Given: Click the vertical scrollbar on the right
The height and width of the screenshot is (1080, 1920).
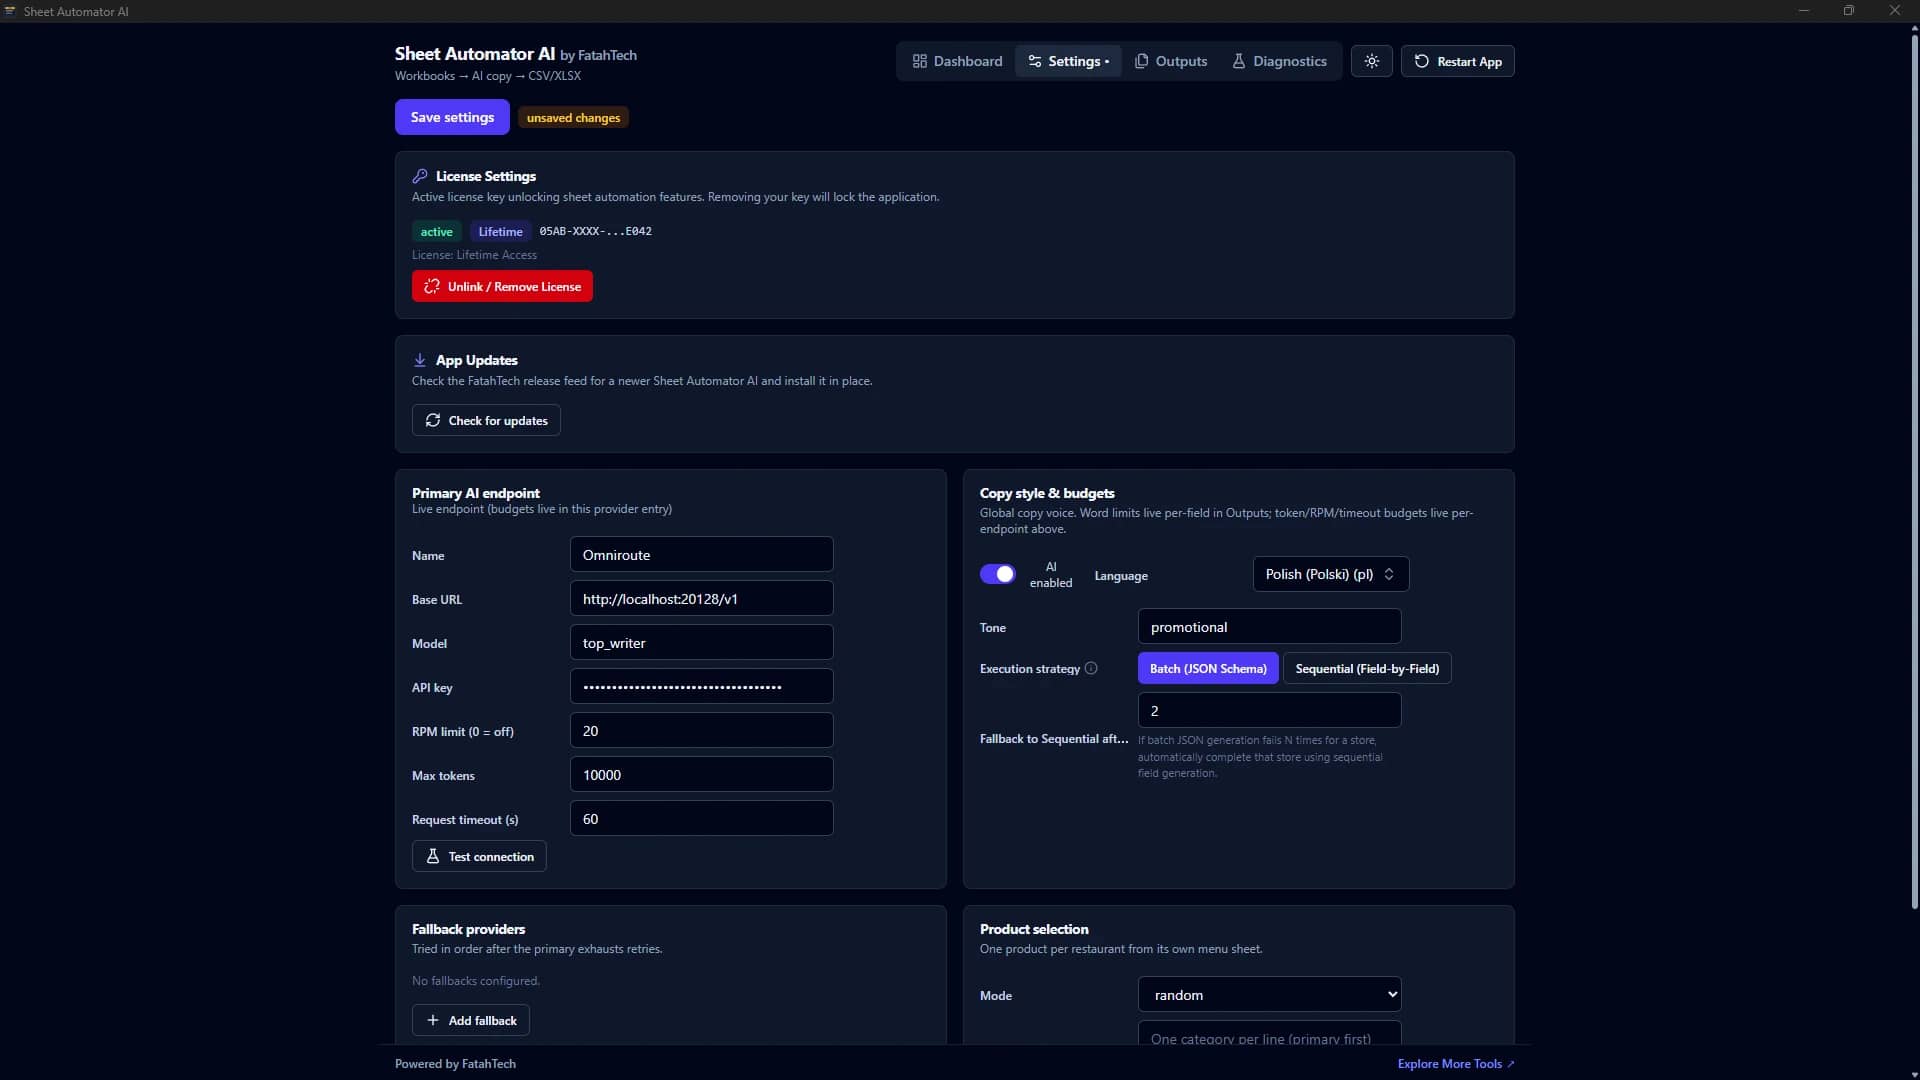Looking at the screenshot, I should point(1914,470).
